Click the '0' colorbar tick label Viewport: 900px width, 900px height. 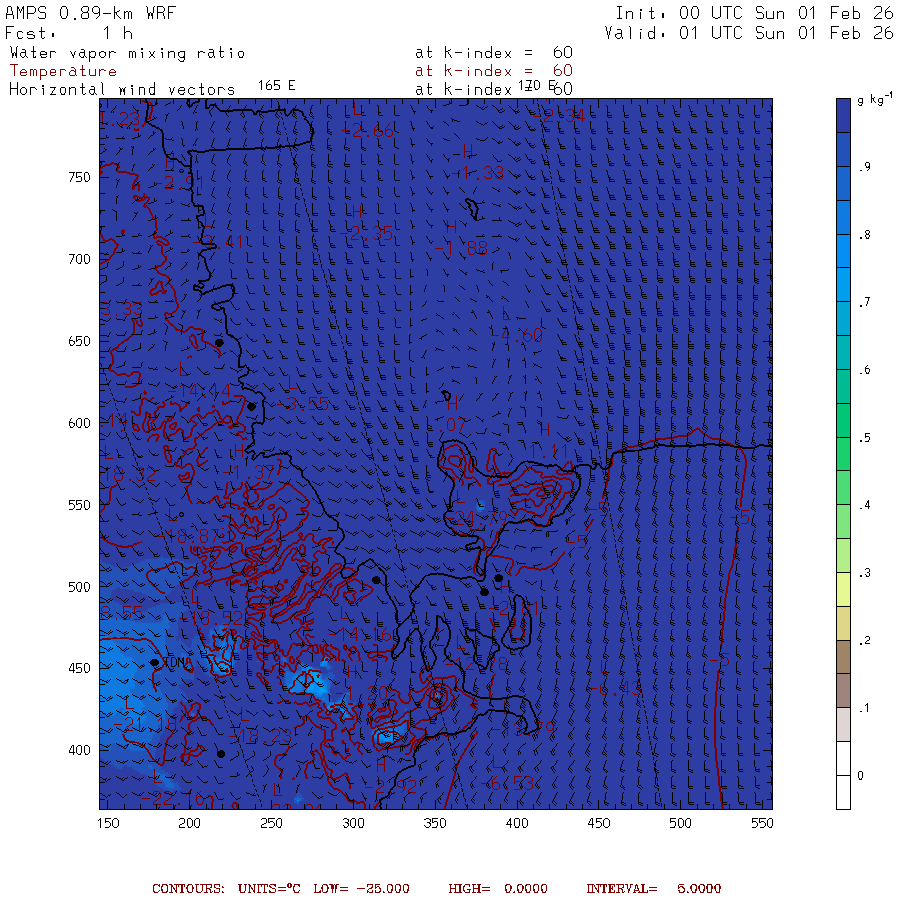click(x=860, y=776)
